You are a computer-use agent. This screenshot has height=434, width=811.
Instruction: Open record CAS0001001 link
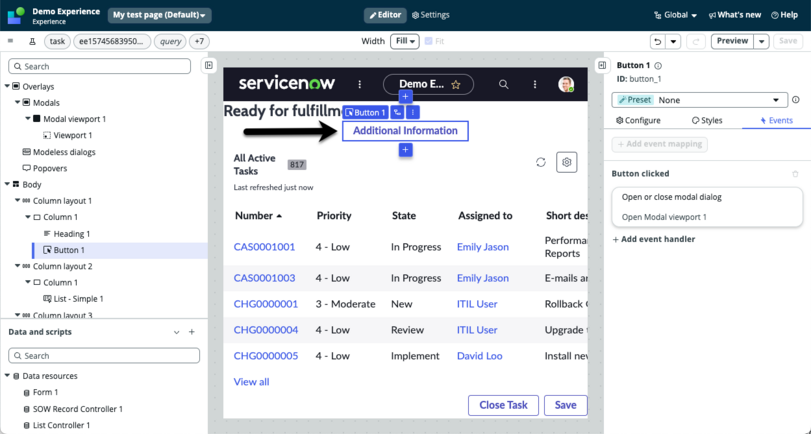[x=264, y=247]
